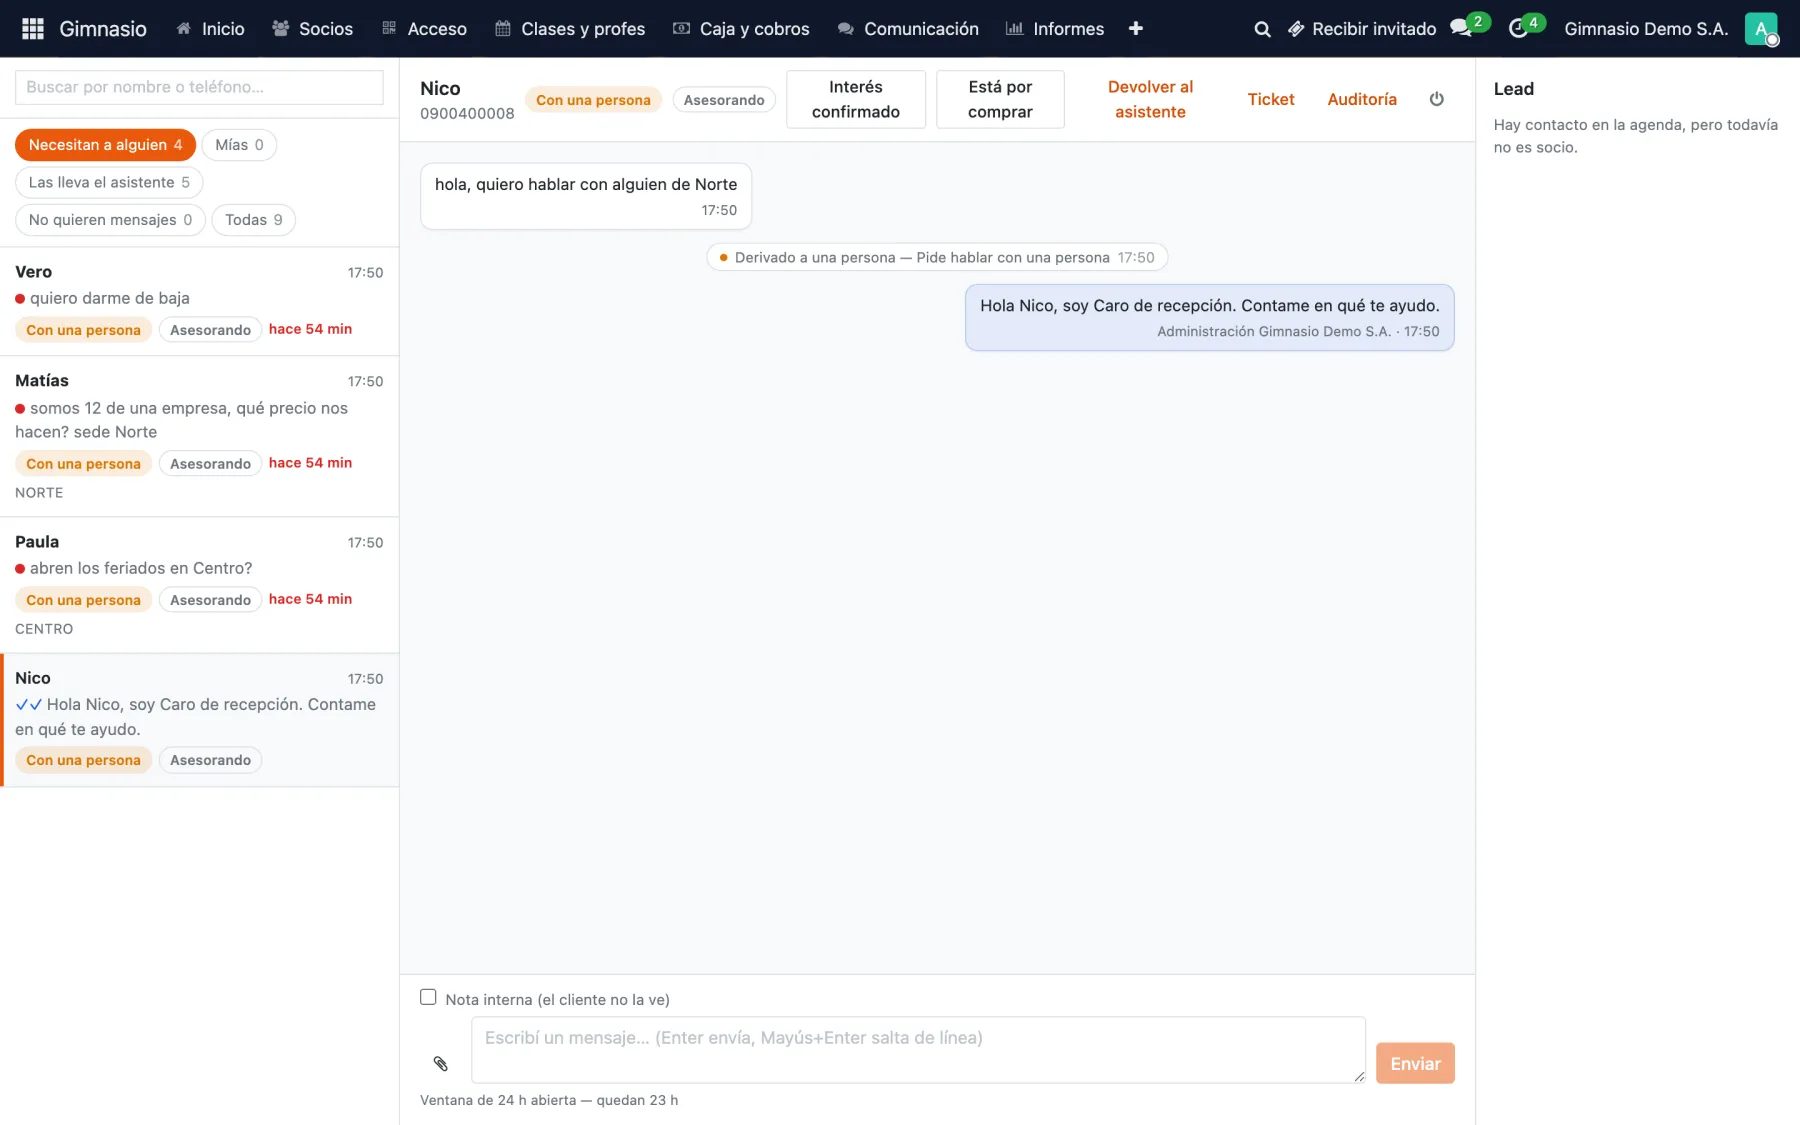1800x1125 pixels.
Task: Open the apps grid icon
Action: [32, 29]
